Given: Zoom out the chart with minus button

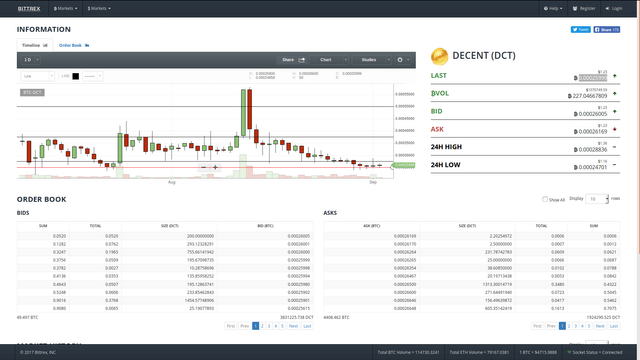Looking at the screenshot, I should tap(204, 167).
